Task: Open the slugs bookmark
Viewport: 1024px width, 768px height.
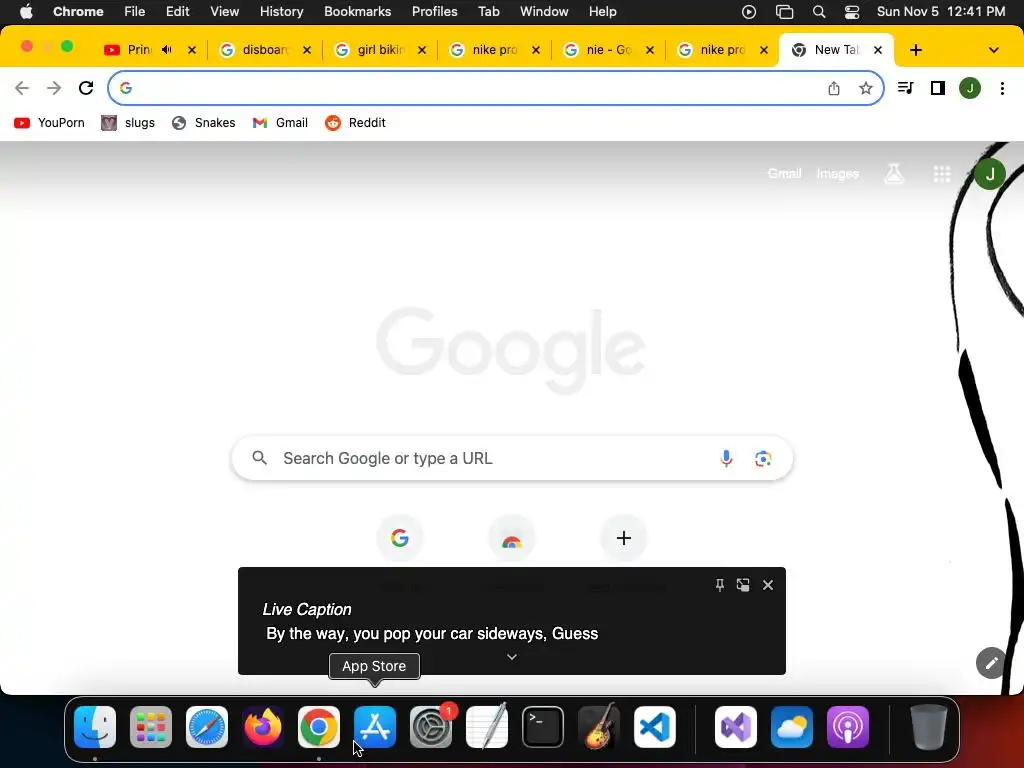Action: point(128,123)
